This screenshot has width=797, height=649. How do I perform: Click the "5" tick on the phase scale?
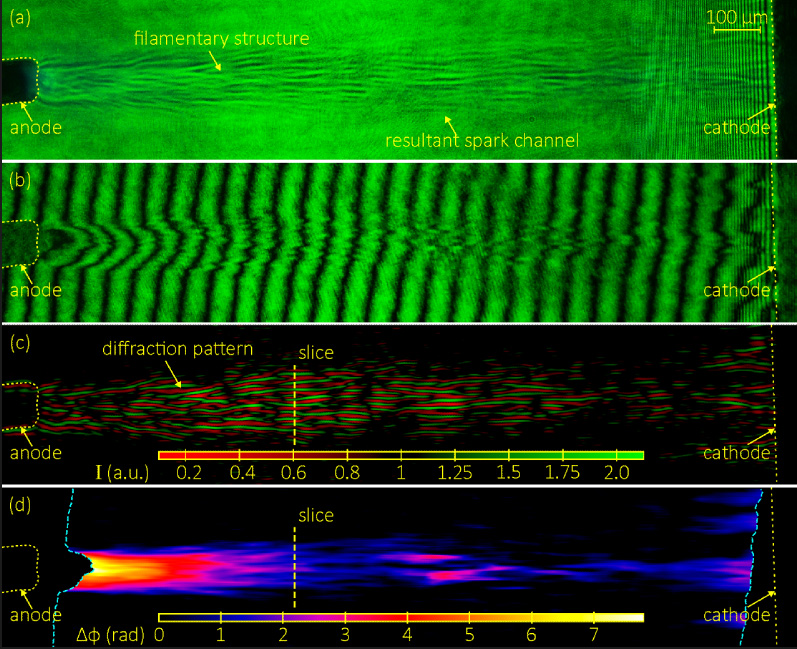(470, 635)
